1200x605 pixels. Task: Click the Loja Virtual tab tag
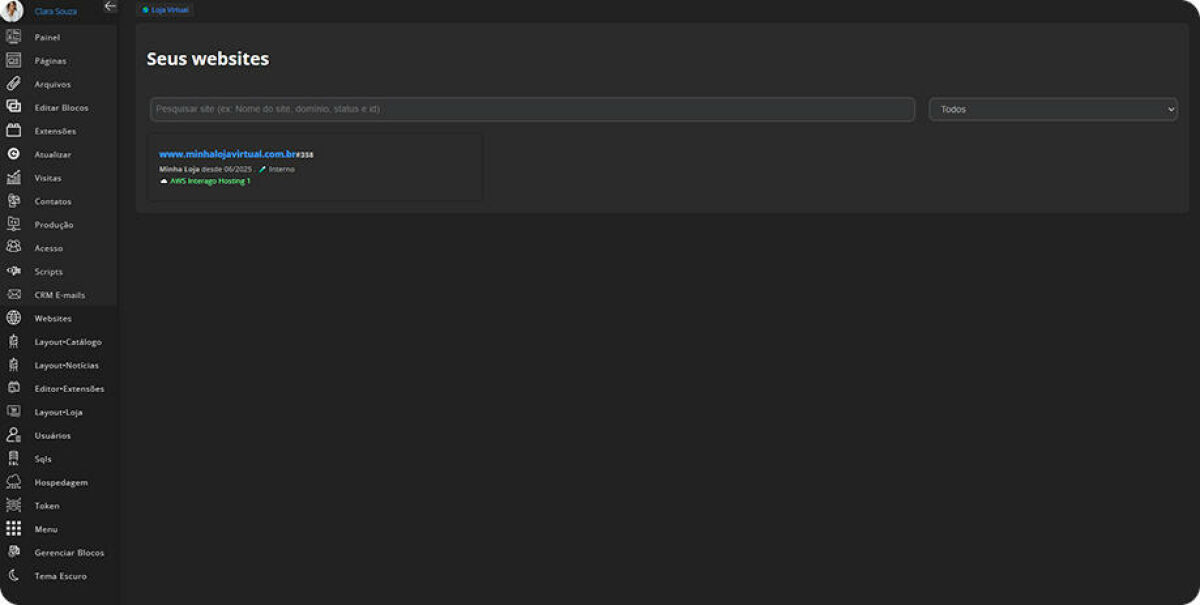pyautogui.click(x=165, y=10)
